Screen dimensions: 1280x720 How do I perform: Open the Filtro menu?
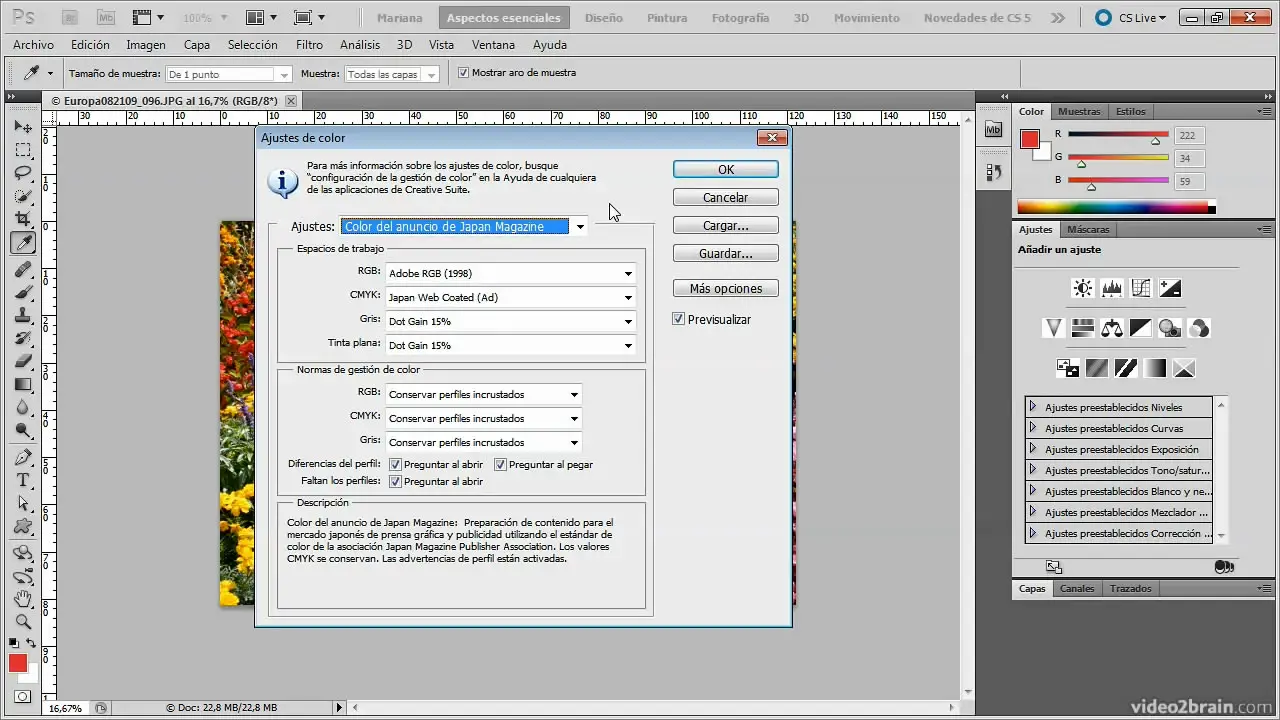309,45
